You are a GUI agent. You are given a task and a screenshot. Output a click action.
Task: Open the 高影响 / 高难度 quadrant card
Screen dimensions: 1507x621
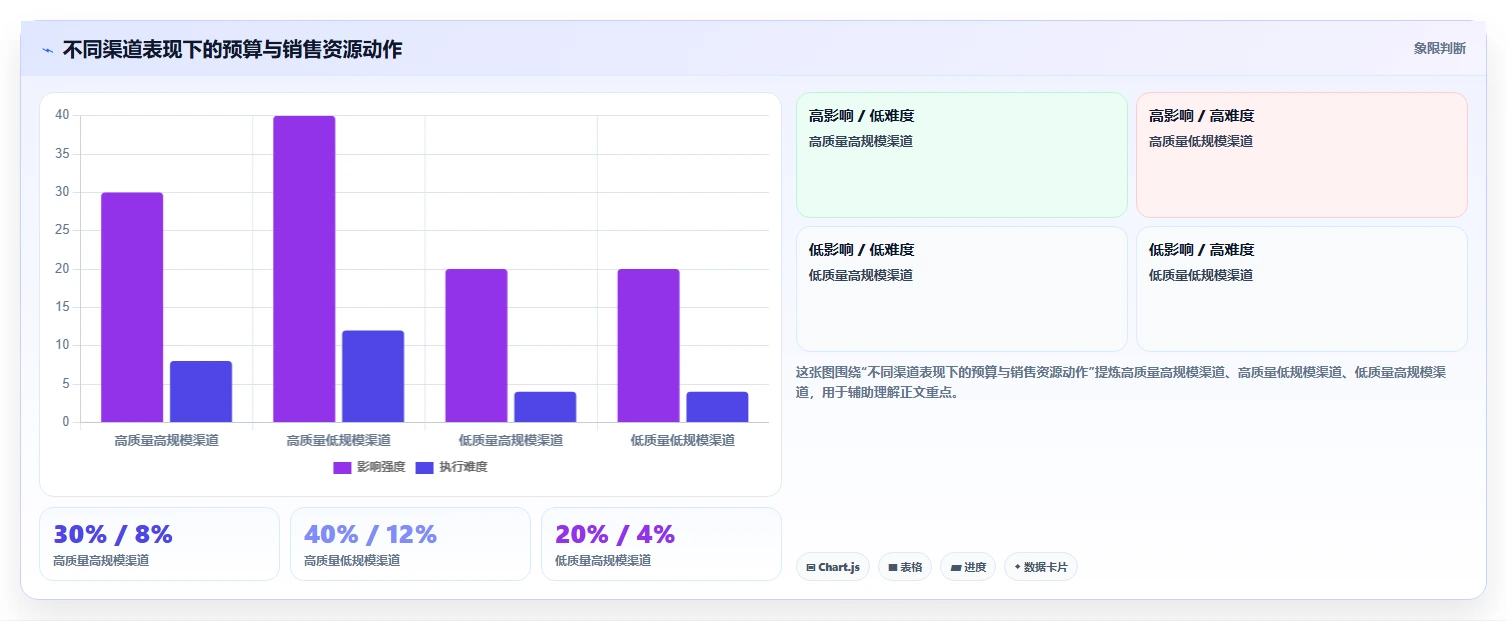coord(1301,155)
